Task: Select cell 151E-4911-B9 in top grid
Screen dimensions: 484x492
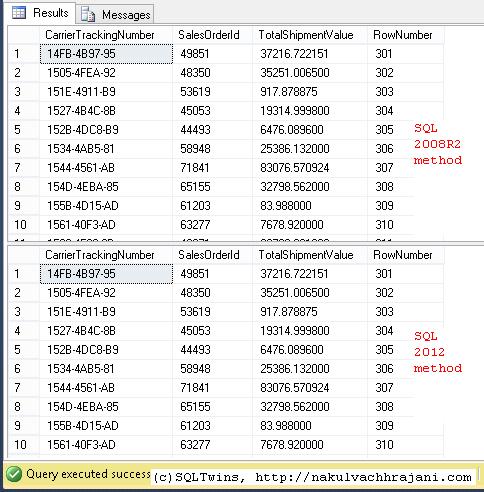Action: (x=106, y=92)
